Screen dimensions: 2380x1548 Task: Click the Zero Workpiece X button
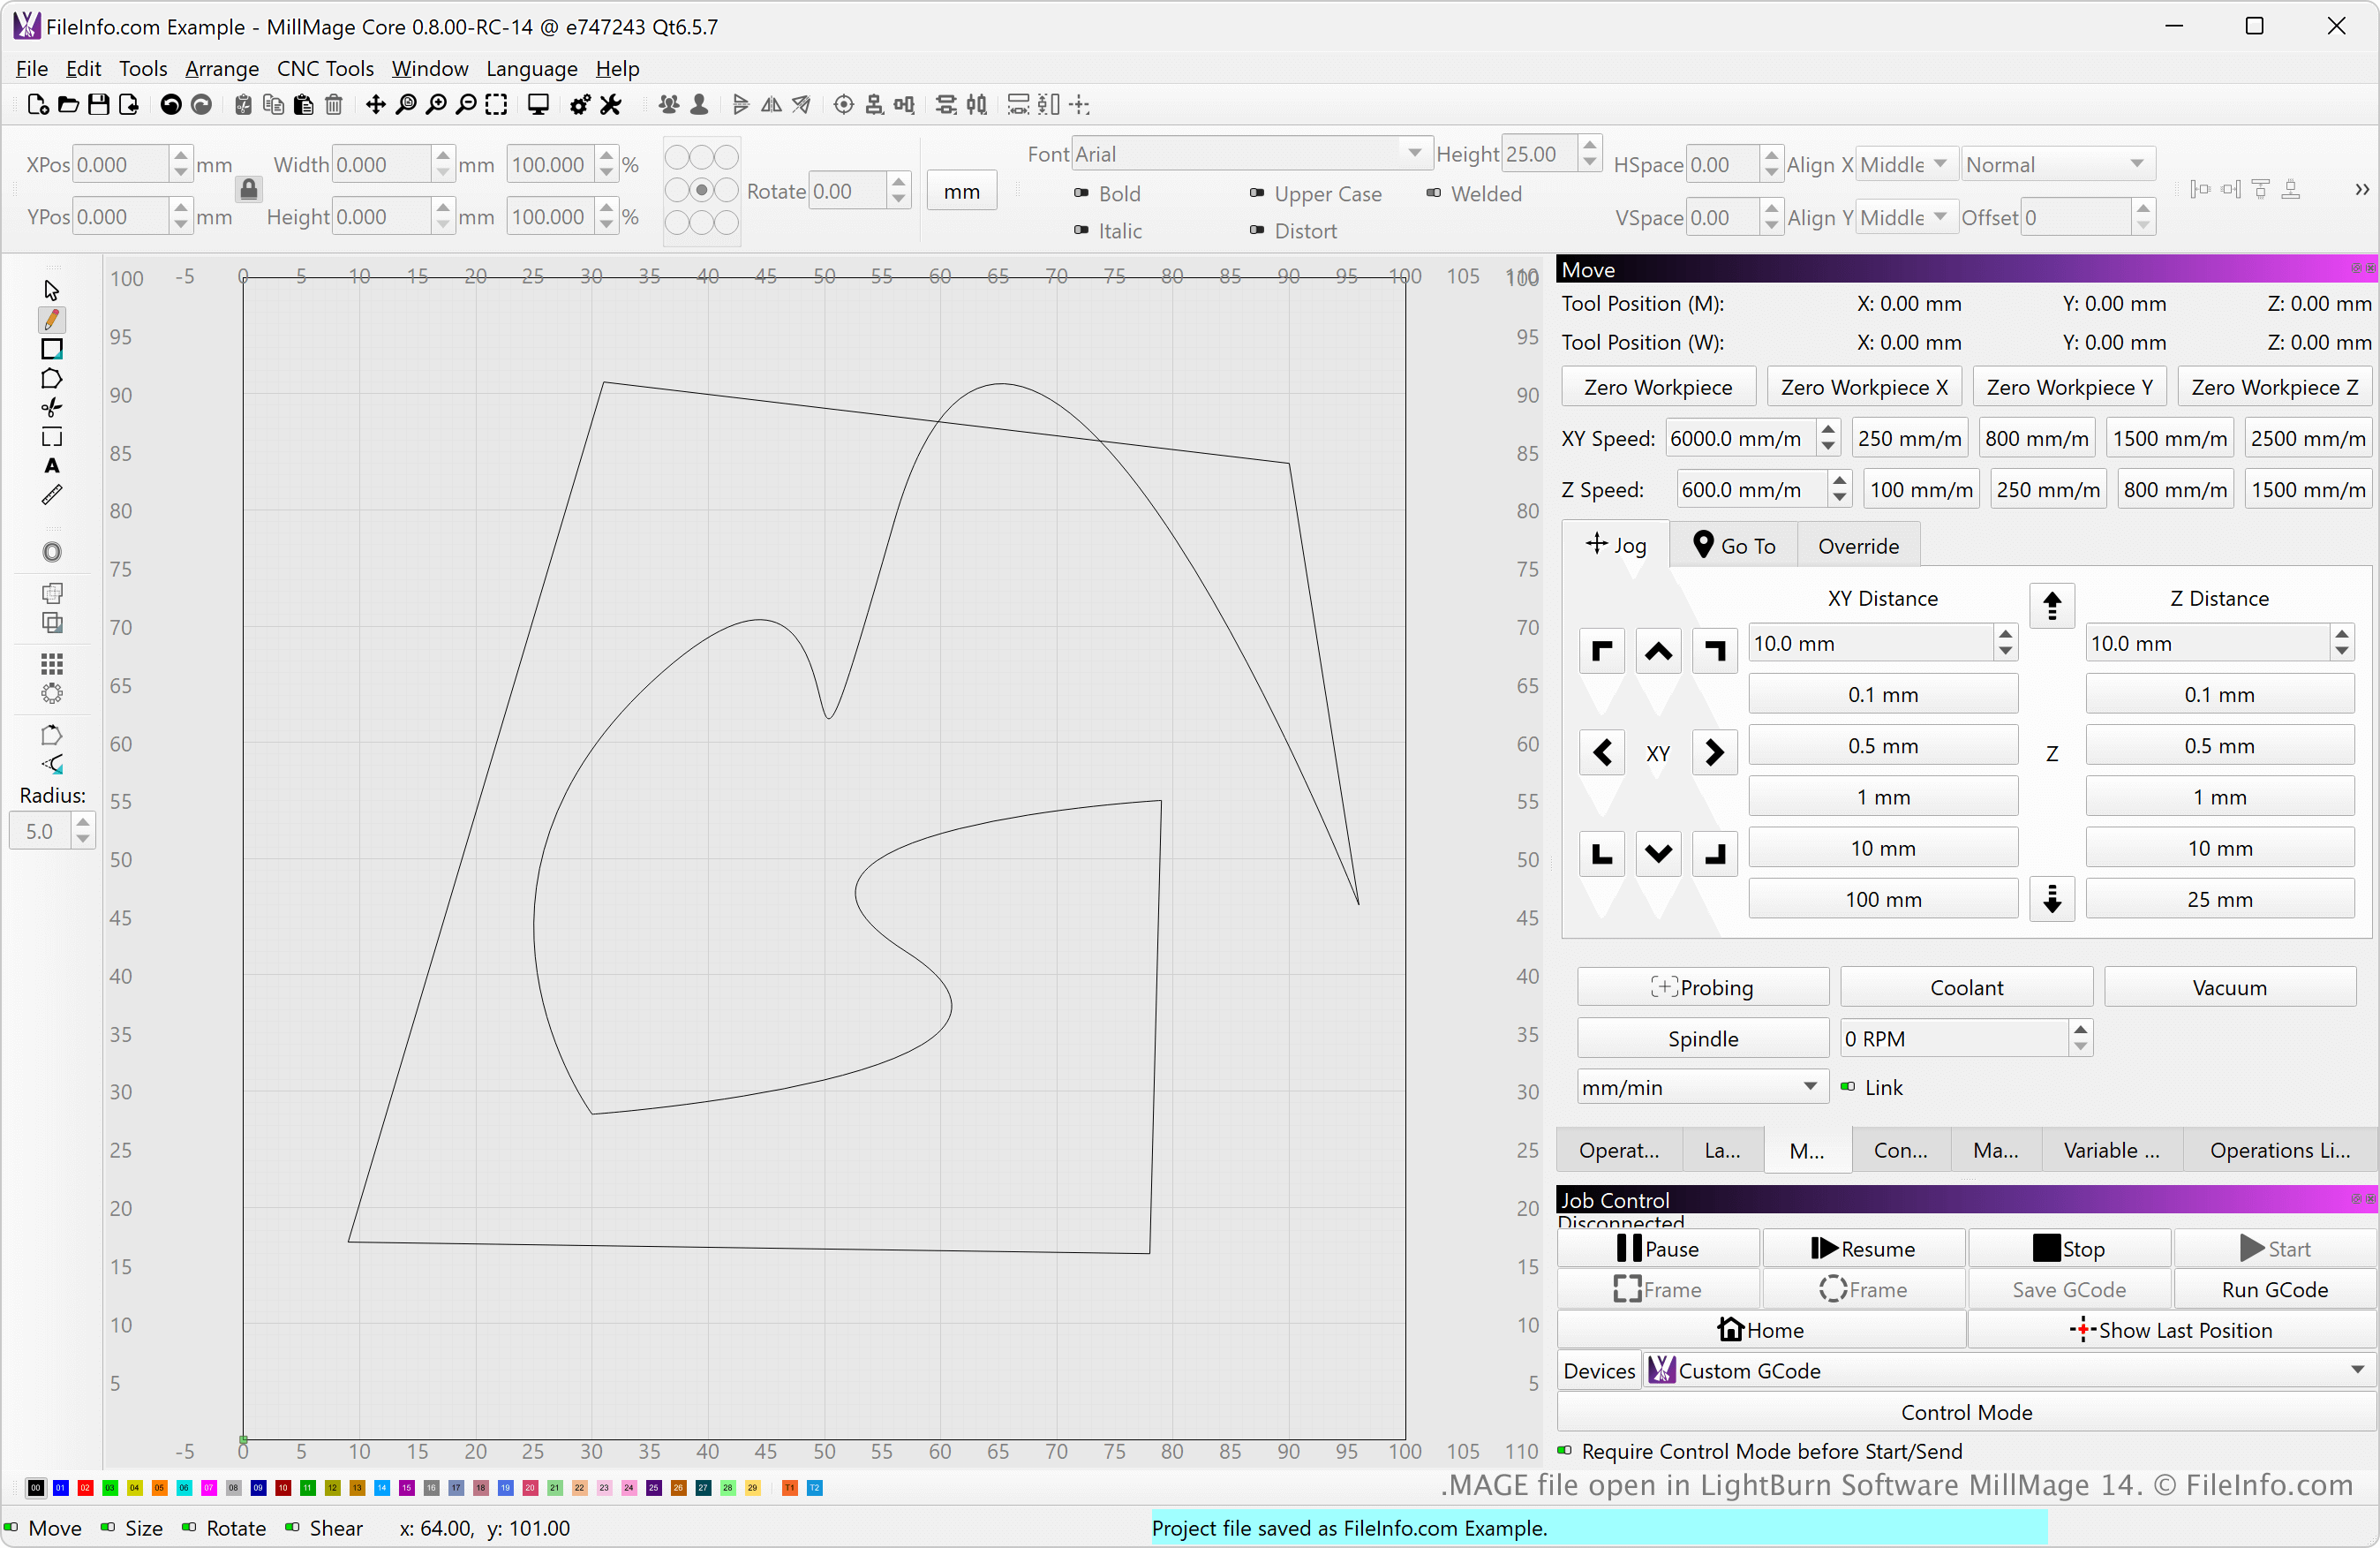(1864, 387)
